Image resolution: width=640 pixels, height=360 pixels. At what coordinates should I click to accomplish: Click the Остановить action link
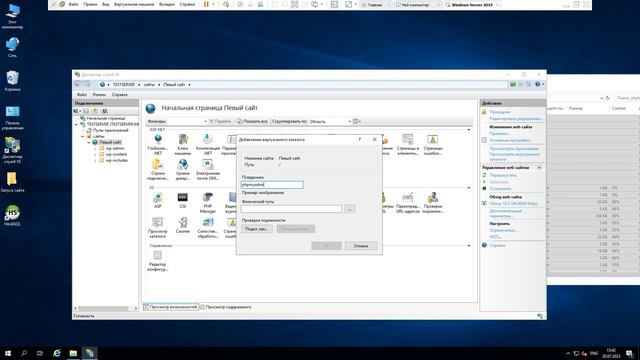tap(500, 189)
